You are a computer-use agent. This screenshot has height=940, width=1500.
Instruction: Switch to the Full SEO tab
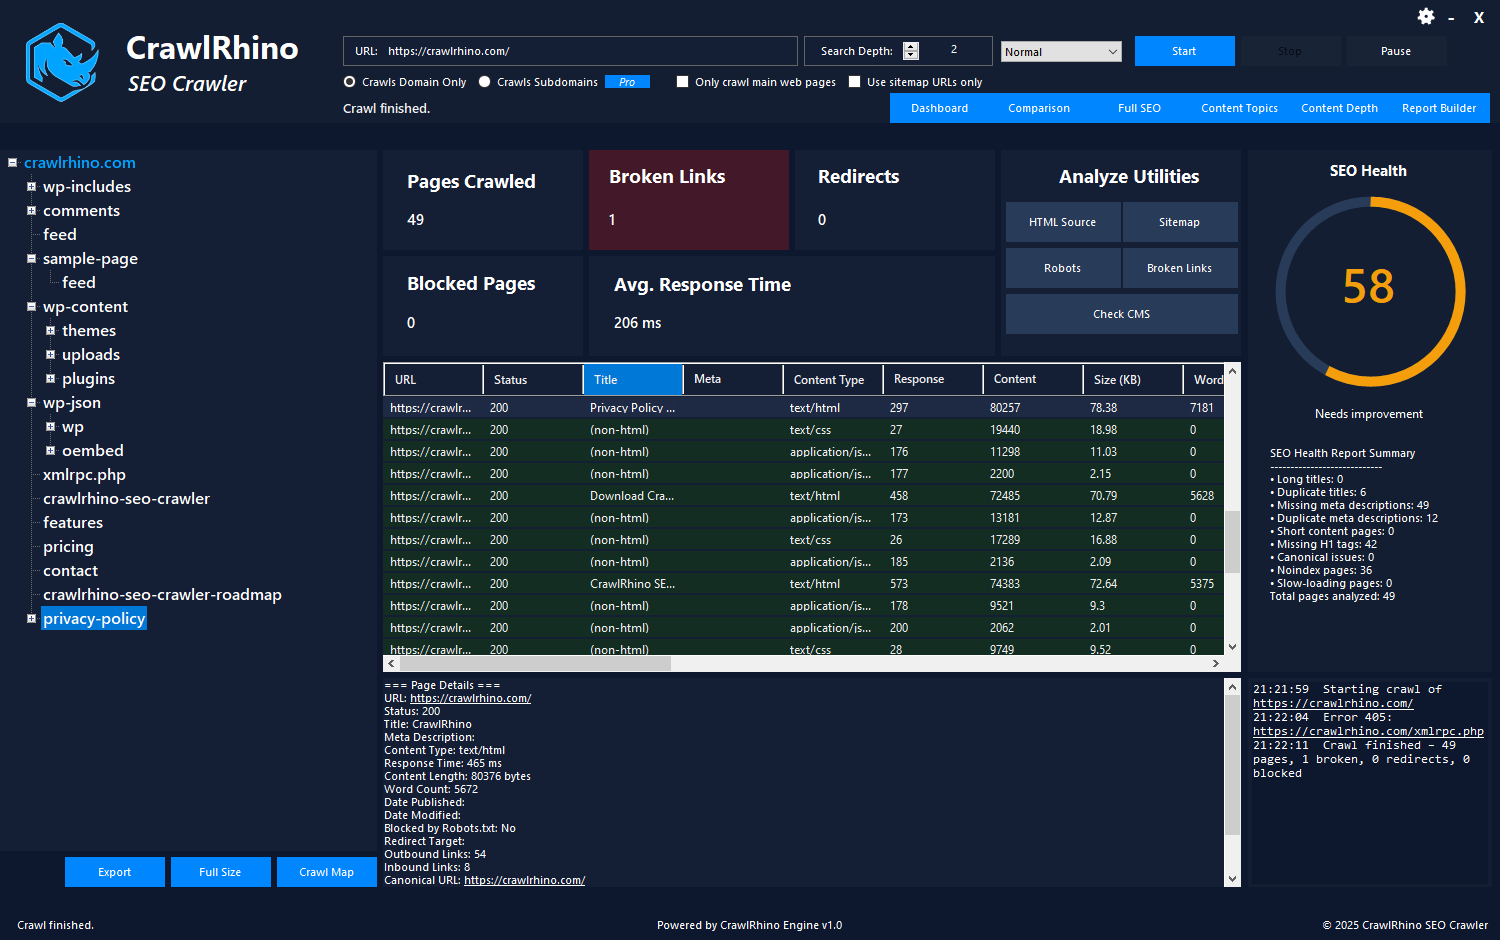[1139, 108]
